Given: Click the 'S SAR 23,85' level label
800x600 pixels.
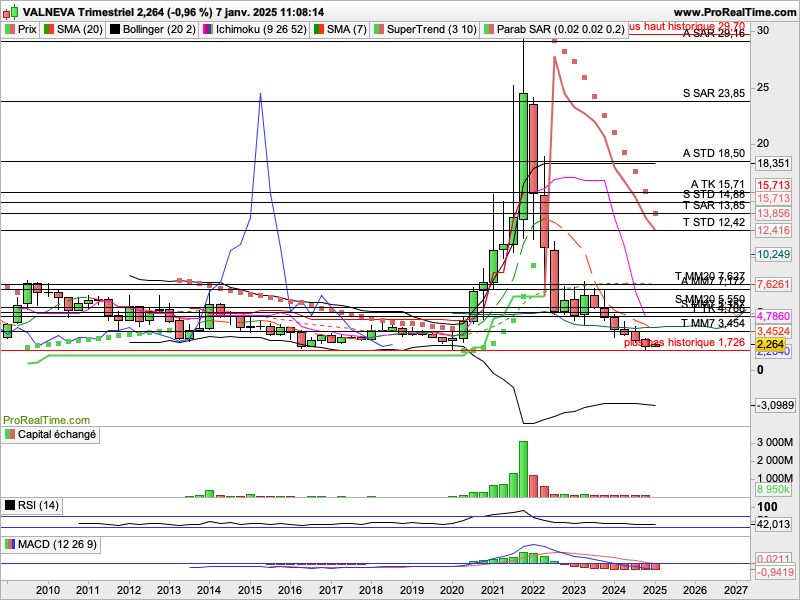Looking at the screenshot, I should point(714,93).
